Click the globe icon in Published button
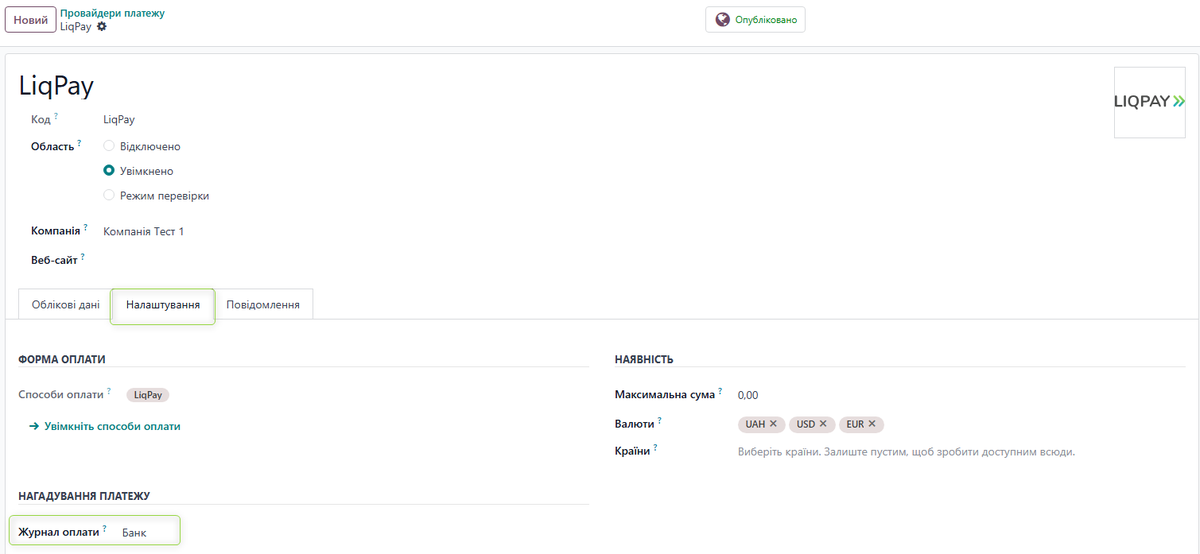This screenshot has height=554, width=1200. tap(722, 20)
